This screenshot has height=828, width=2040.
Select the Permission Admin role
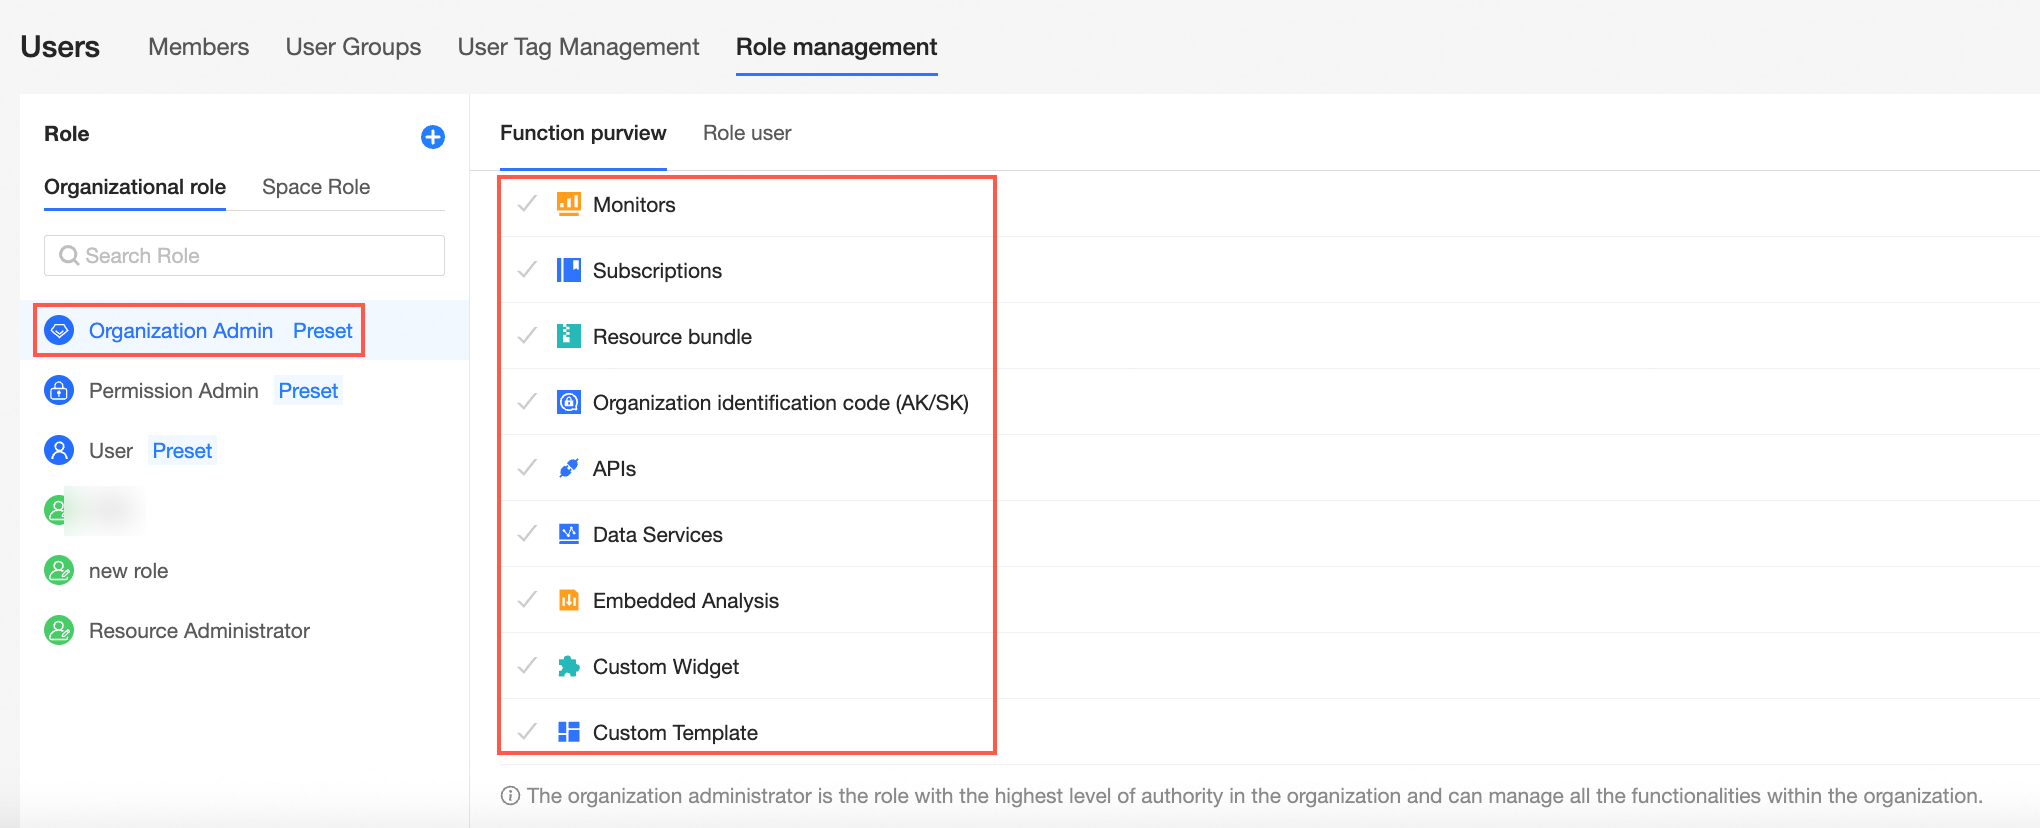point(173,391)
